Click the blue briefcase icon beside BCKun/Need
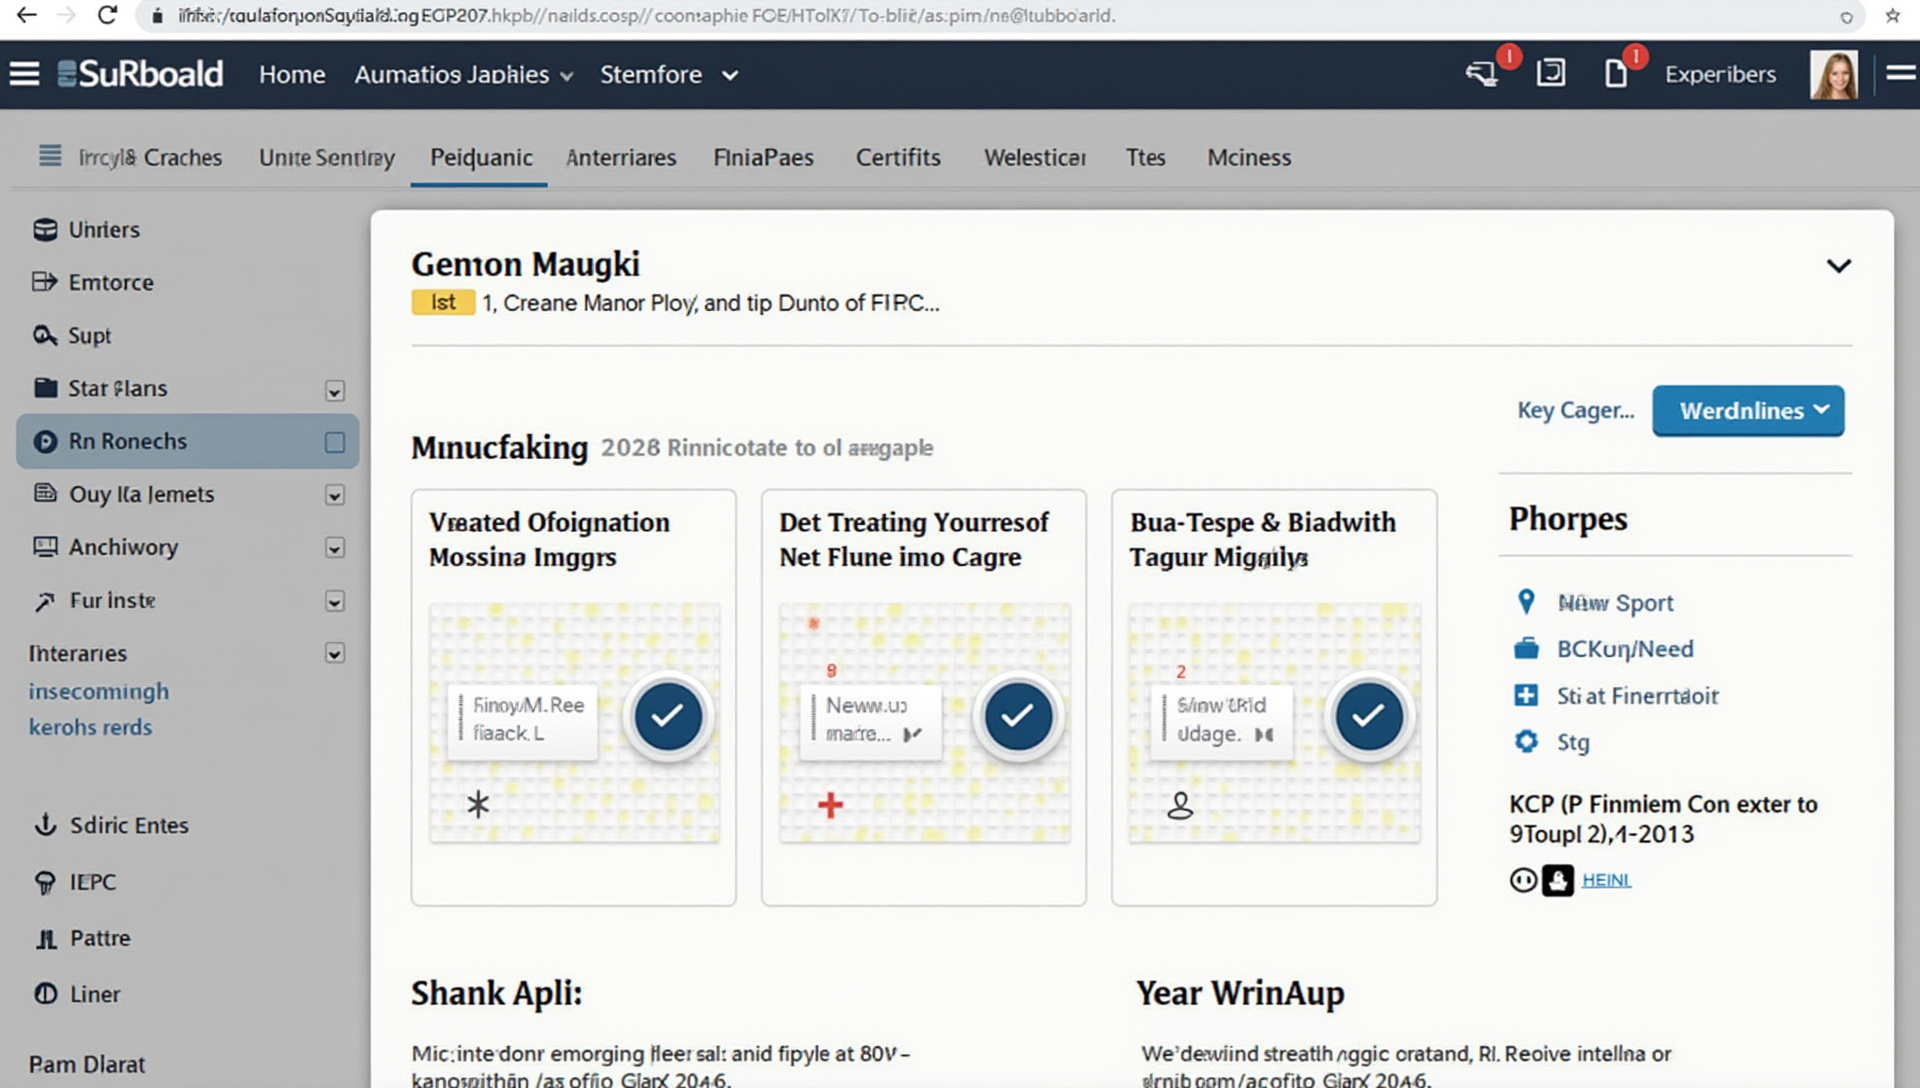Image resolution: width=1920 pixels, height=1088 pixels. coord(1526,649)
